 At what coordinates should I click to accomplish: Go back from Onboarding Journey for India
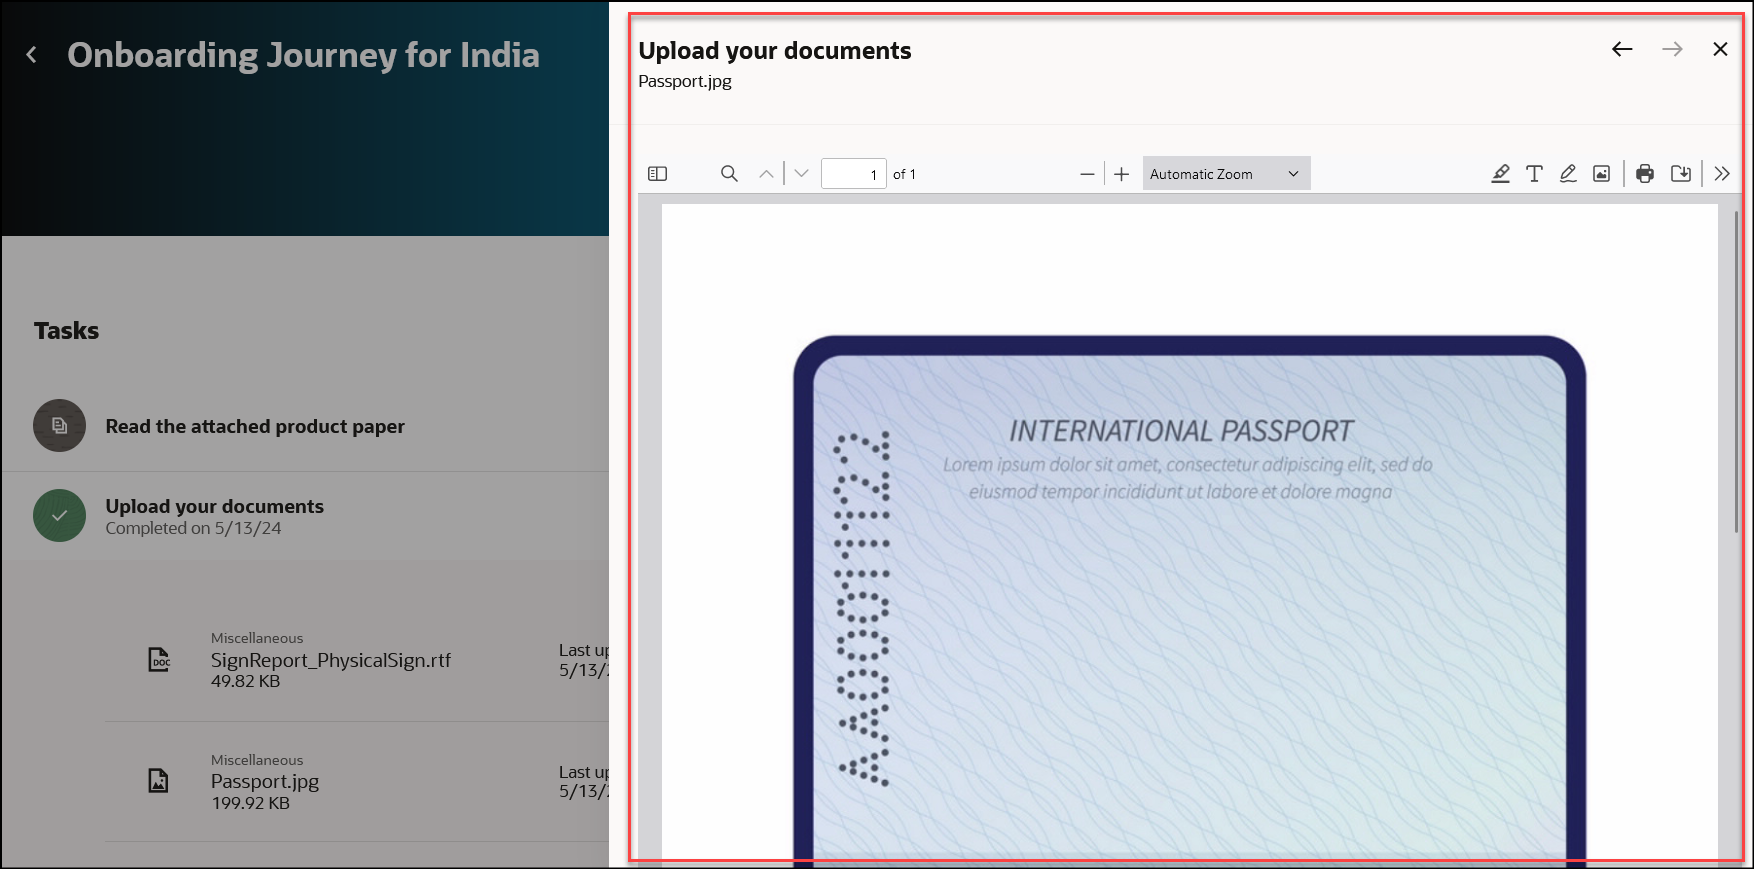click(32, 55)
